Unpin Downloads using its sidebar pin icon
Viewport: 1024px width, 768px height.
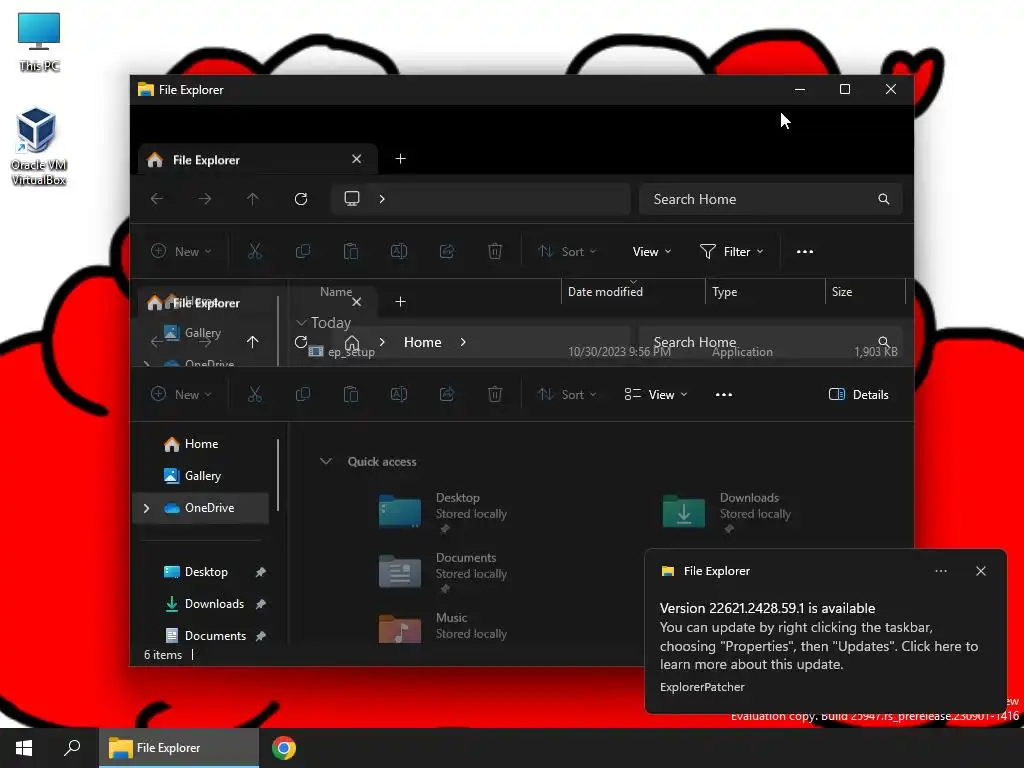coord(261,604)
